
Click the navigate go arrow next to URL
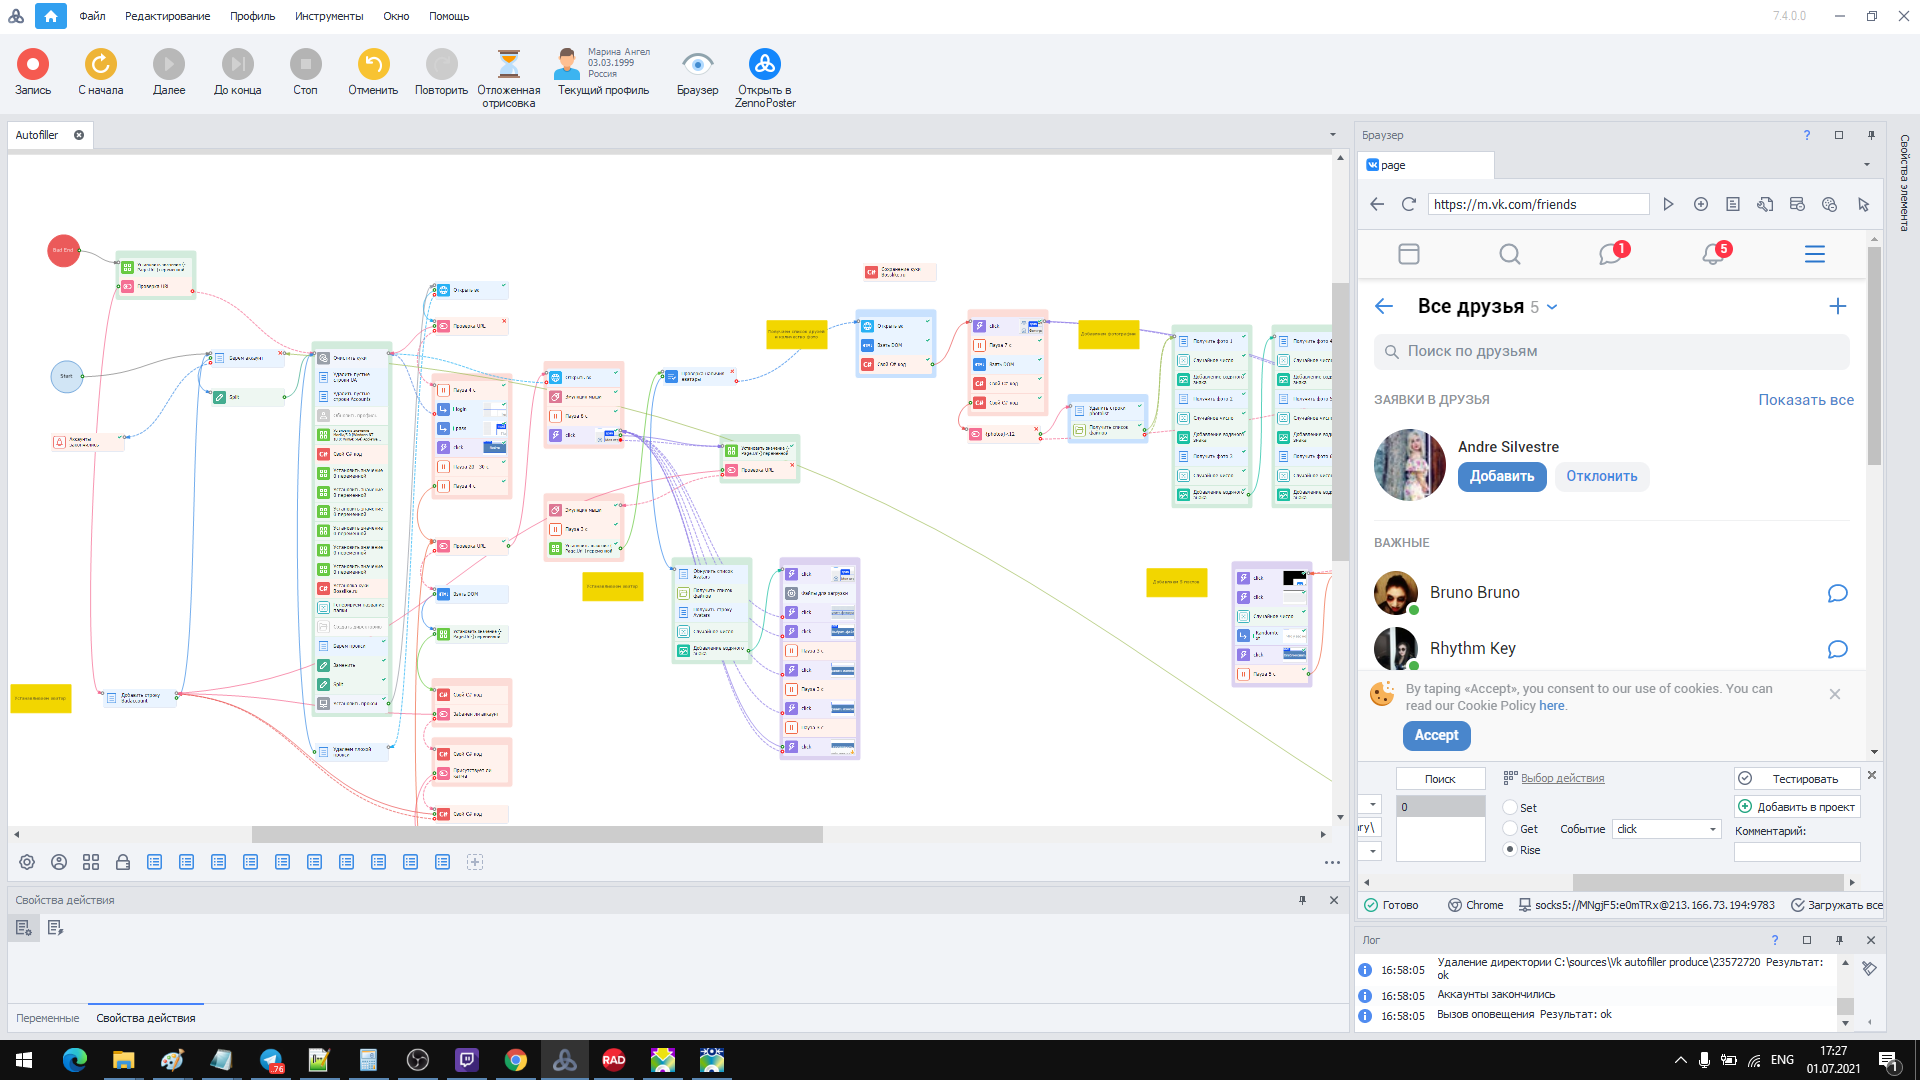(1668, 204)
